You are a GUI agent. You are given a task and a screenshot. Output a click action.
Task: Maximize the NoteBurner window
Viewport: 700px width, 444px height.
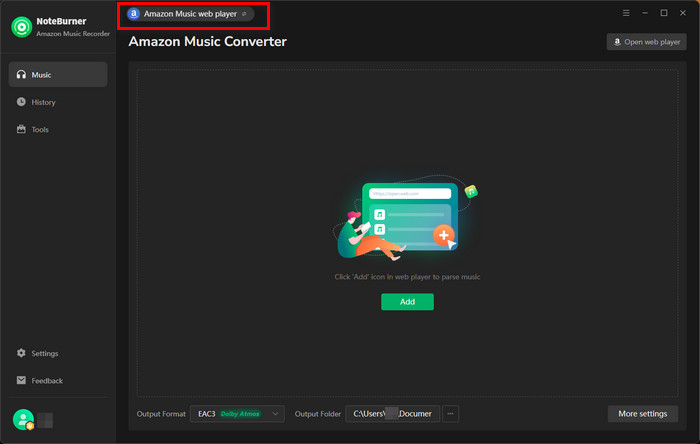pos(664,13)
